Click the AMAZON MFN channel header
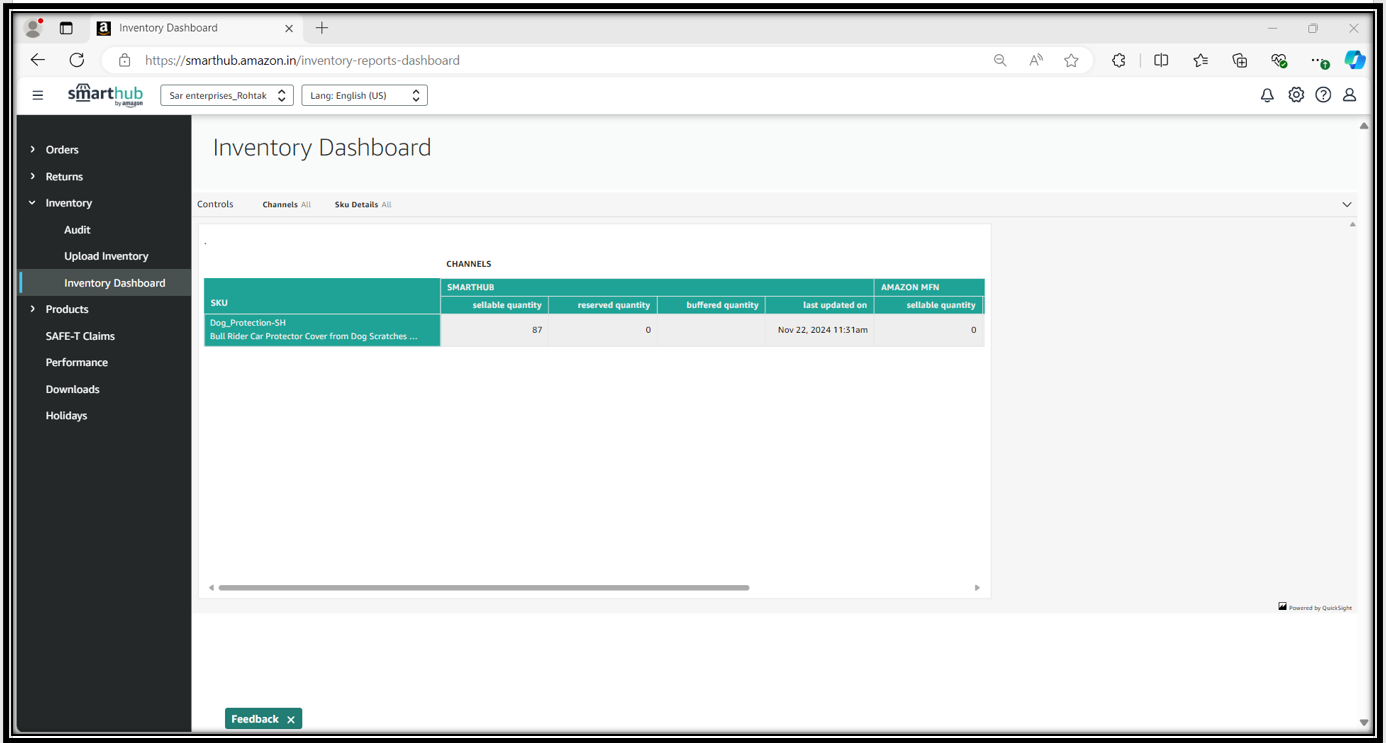Image resolution: width=1386 pixels, height=743 pixels. point(929,287)
